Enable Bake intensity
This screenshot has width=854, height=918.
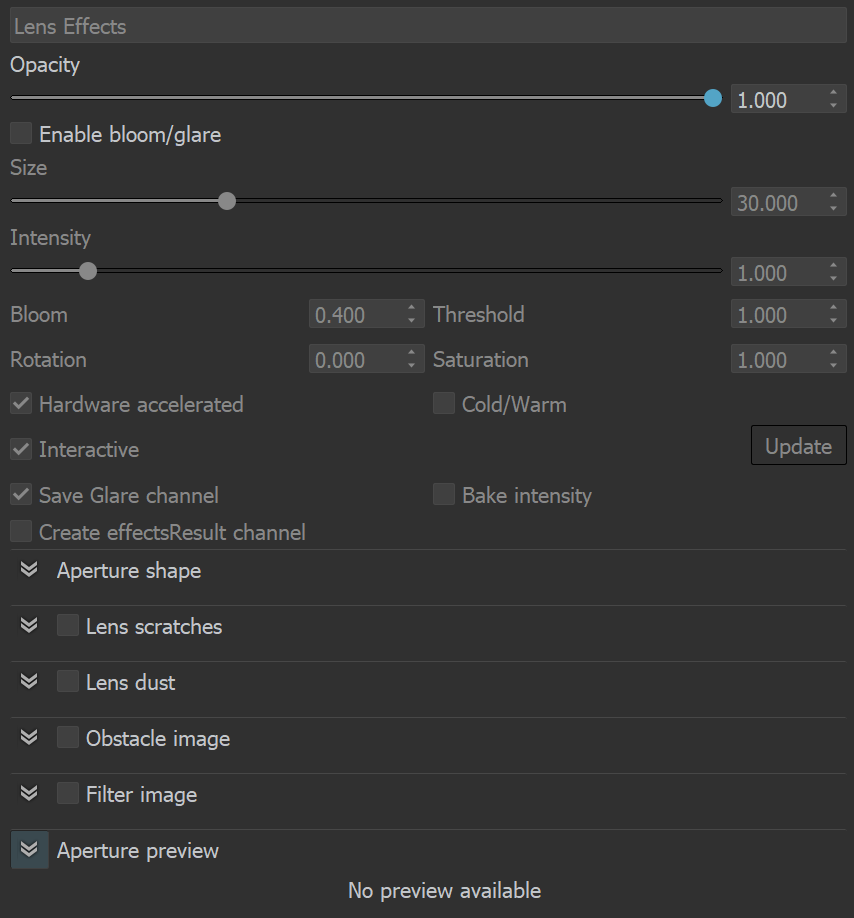(x=443, y=495)
